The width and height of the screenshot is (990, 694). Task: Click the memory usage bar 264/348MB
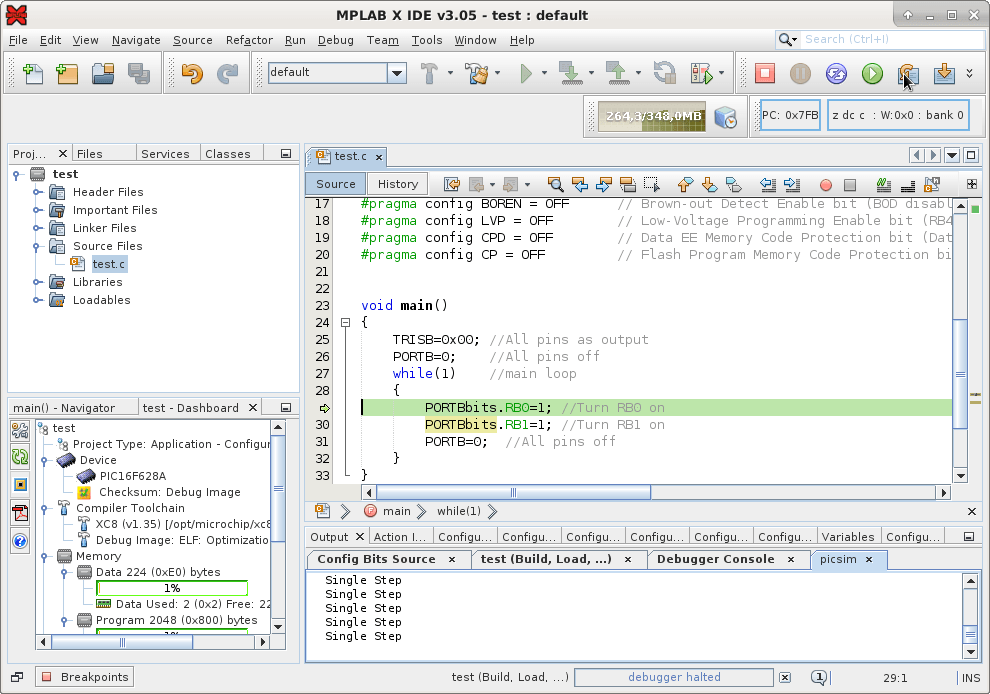[652, 116]
